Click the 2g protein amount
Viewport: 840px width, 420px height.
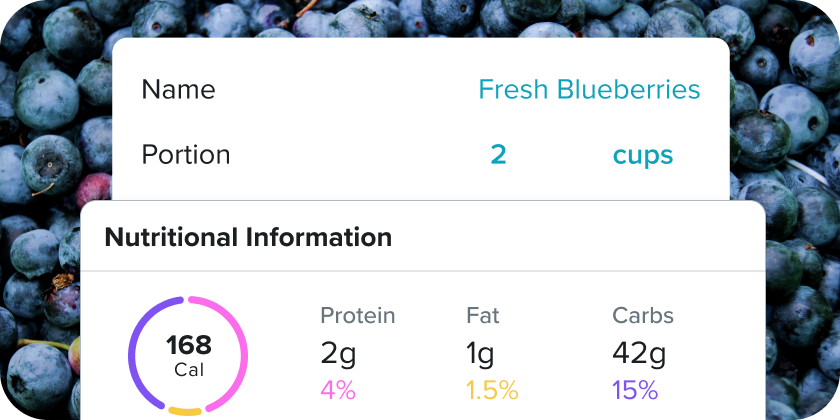click(x=338, y=352)
